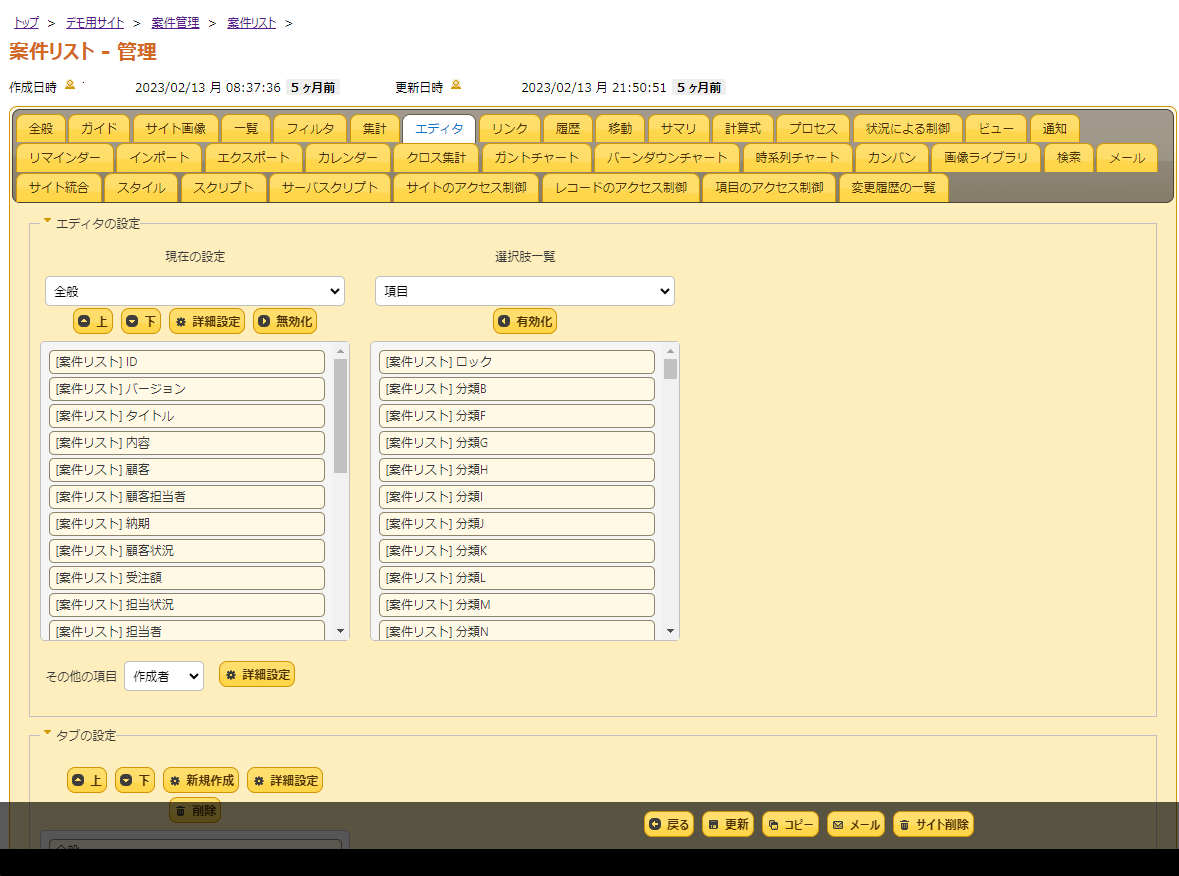Click the up arrow button above current settings list
The height and width of the screenshot is (876, 1179).
(93, 321)
